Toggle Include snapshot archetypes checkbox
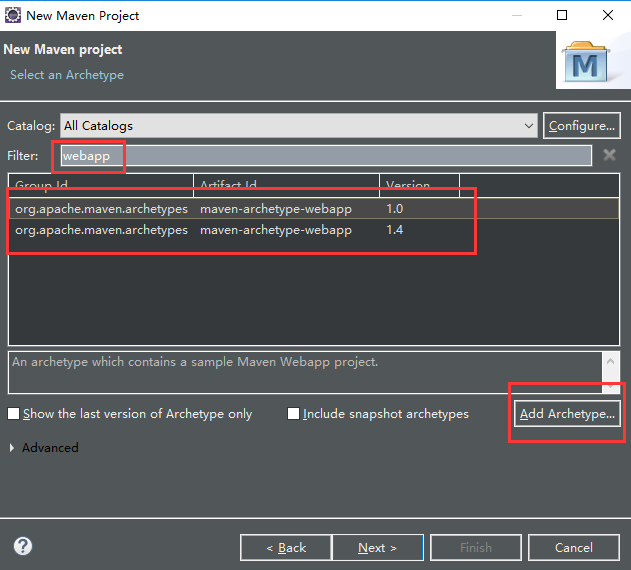 click(293, 413)
